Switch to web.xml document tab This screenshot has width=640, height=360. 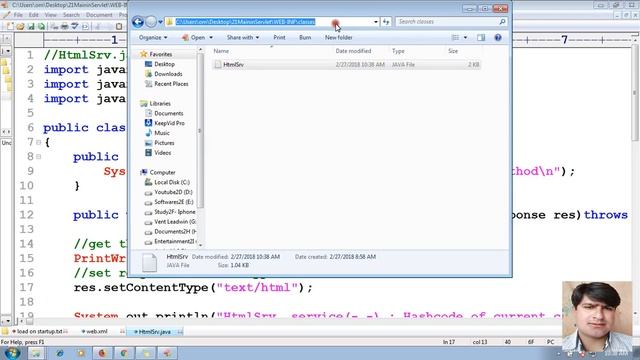[x=96, y=331]
